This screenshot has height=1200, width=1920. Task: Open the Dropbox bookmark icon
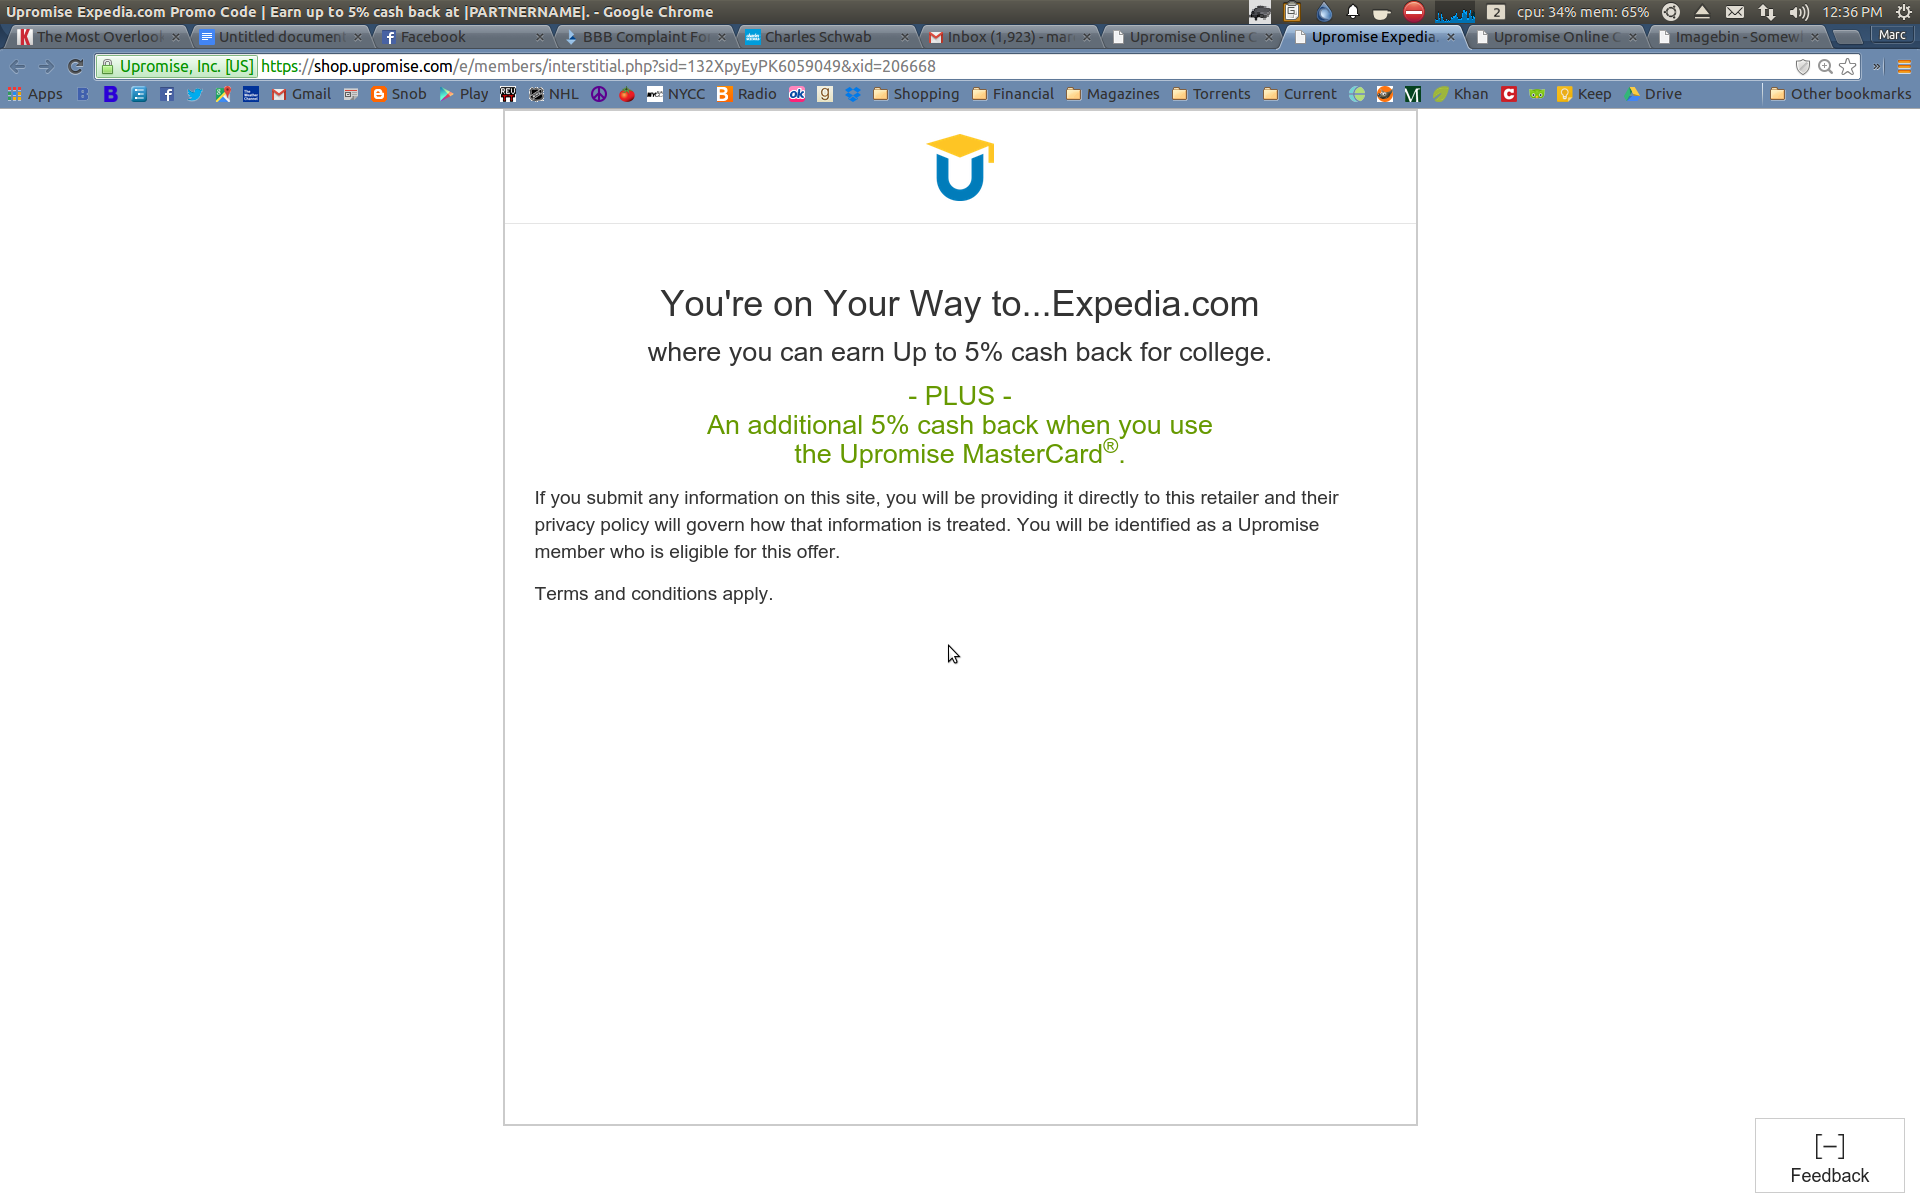(x=853, y=94)
